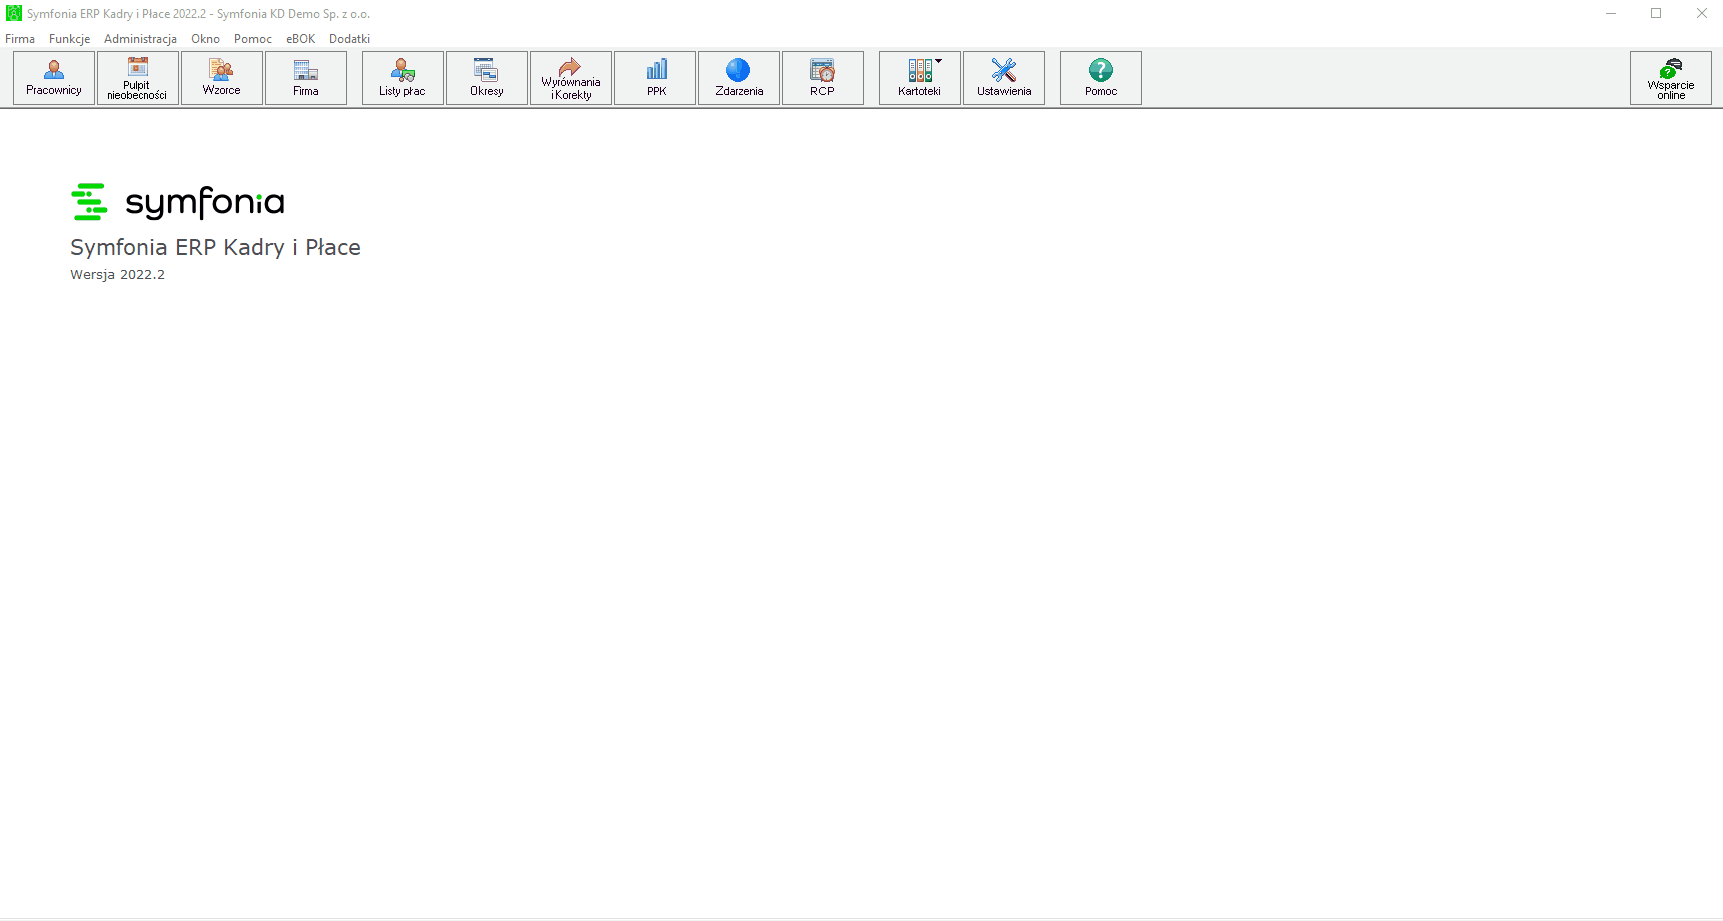This screenshot has height=921, width=1723.
Task: Open the Okno menu
Action: click(206, 39)
